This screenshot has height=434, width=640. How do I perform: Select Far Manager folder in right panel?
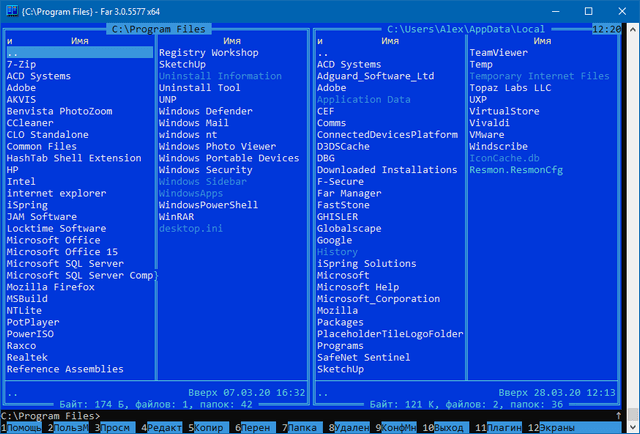(x=347, y=193)
